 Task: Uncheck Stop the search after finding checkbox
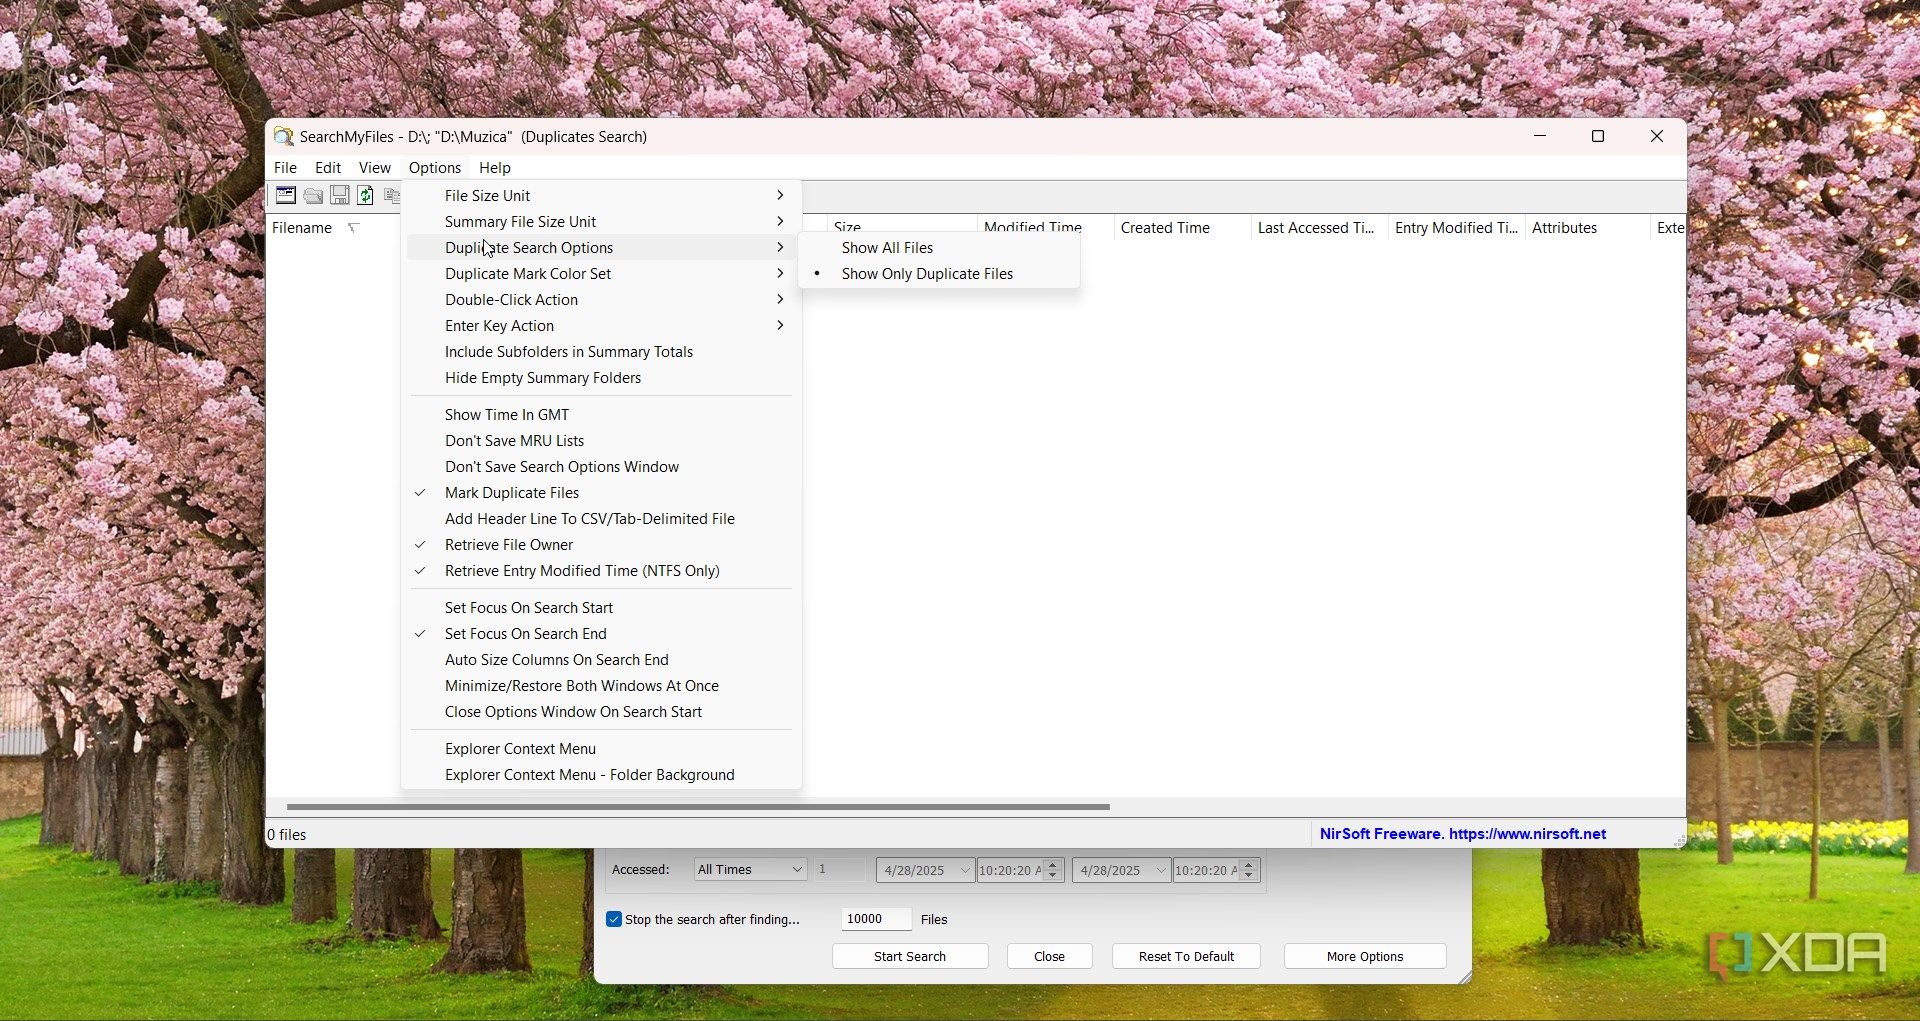614,919
